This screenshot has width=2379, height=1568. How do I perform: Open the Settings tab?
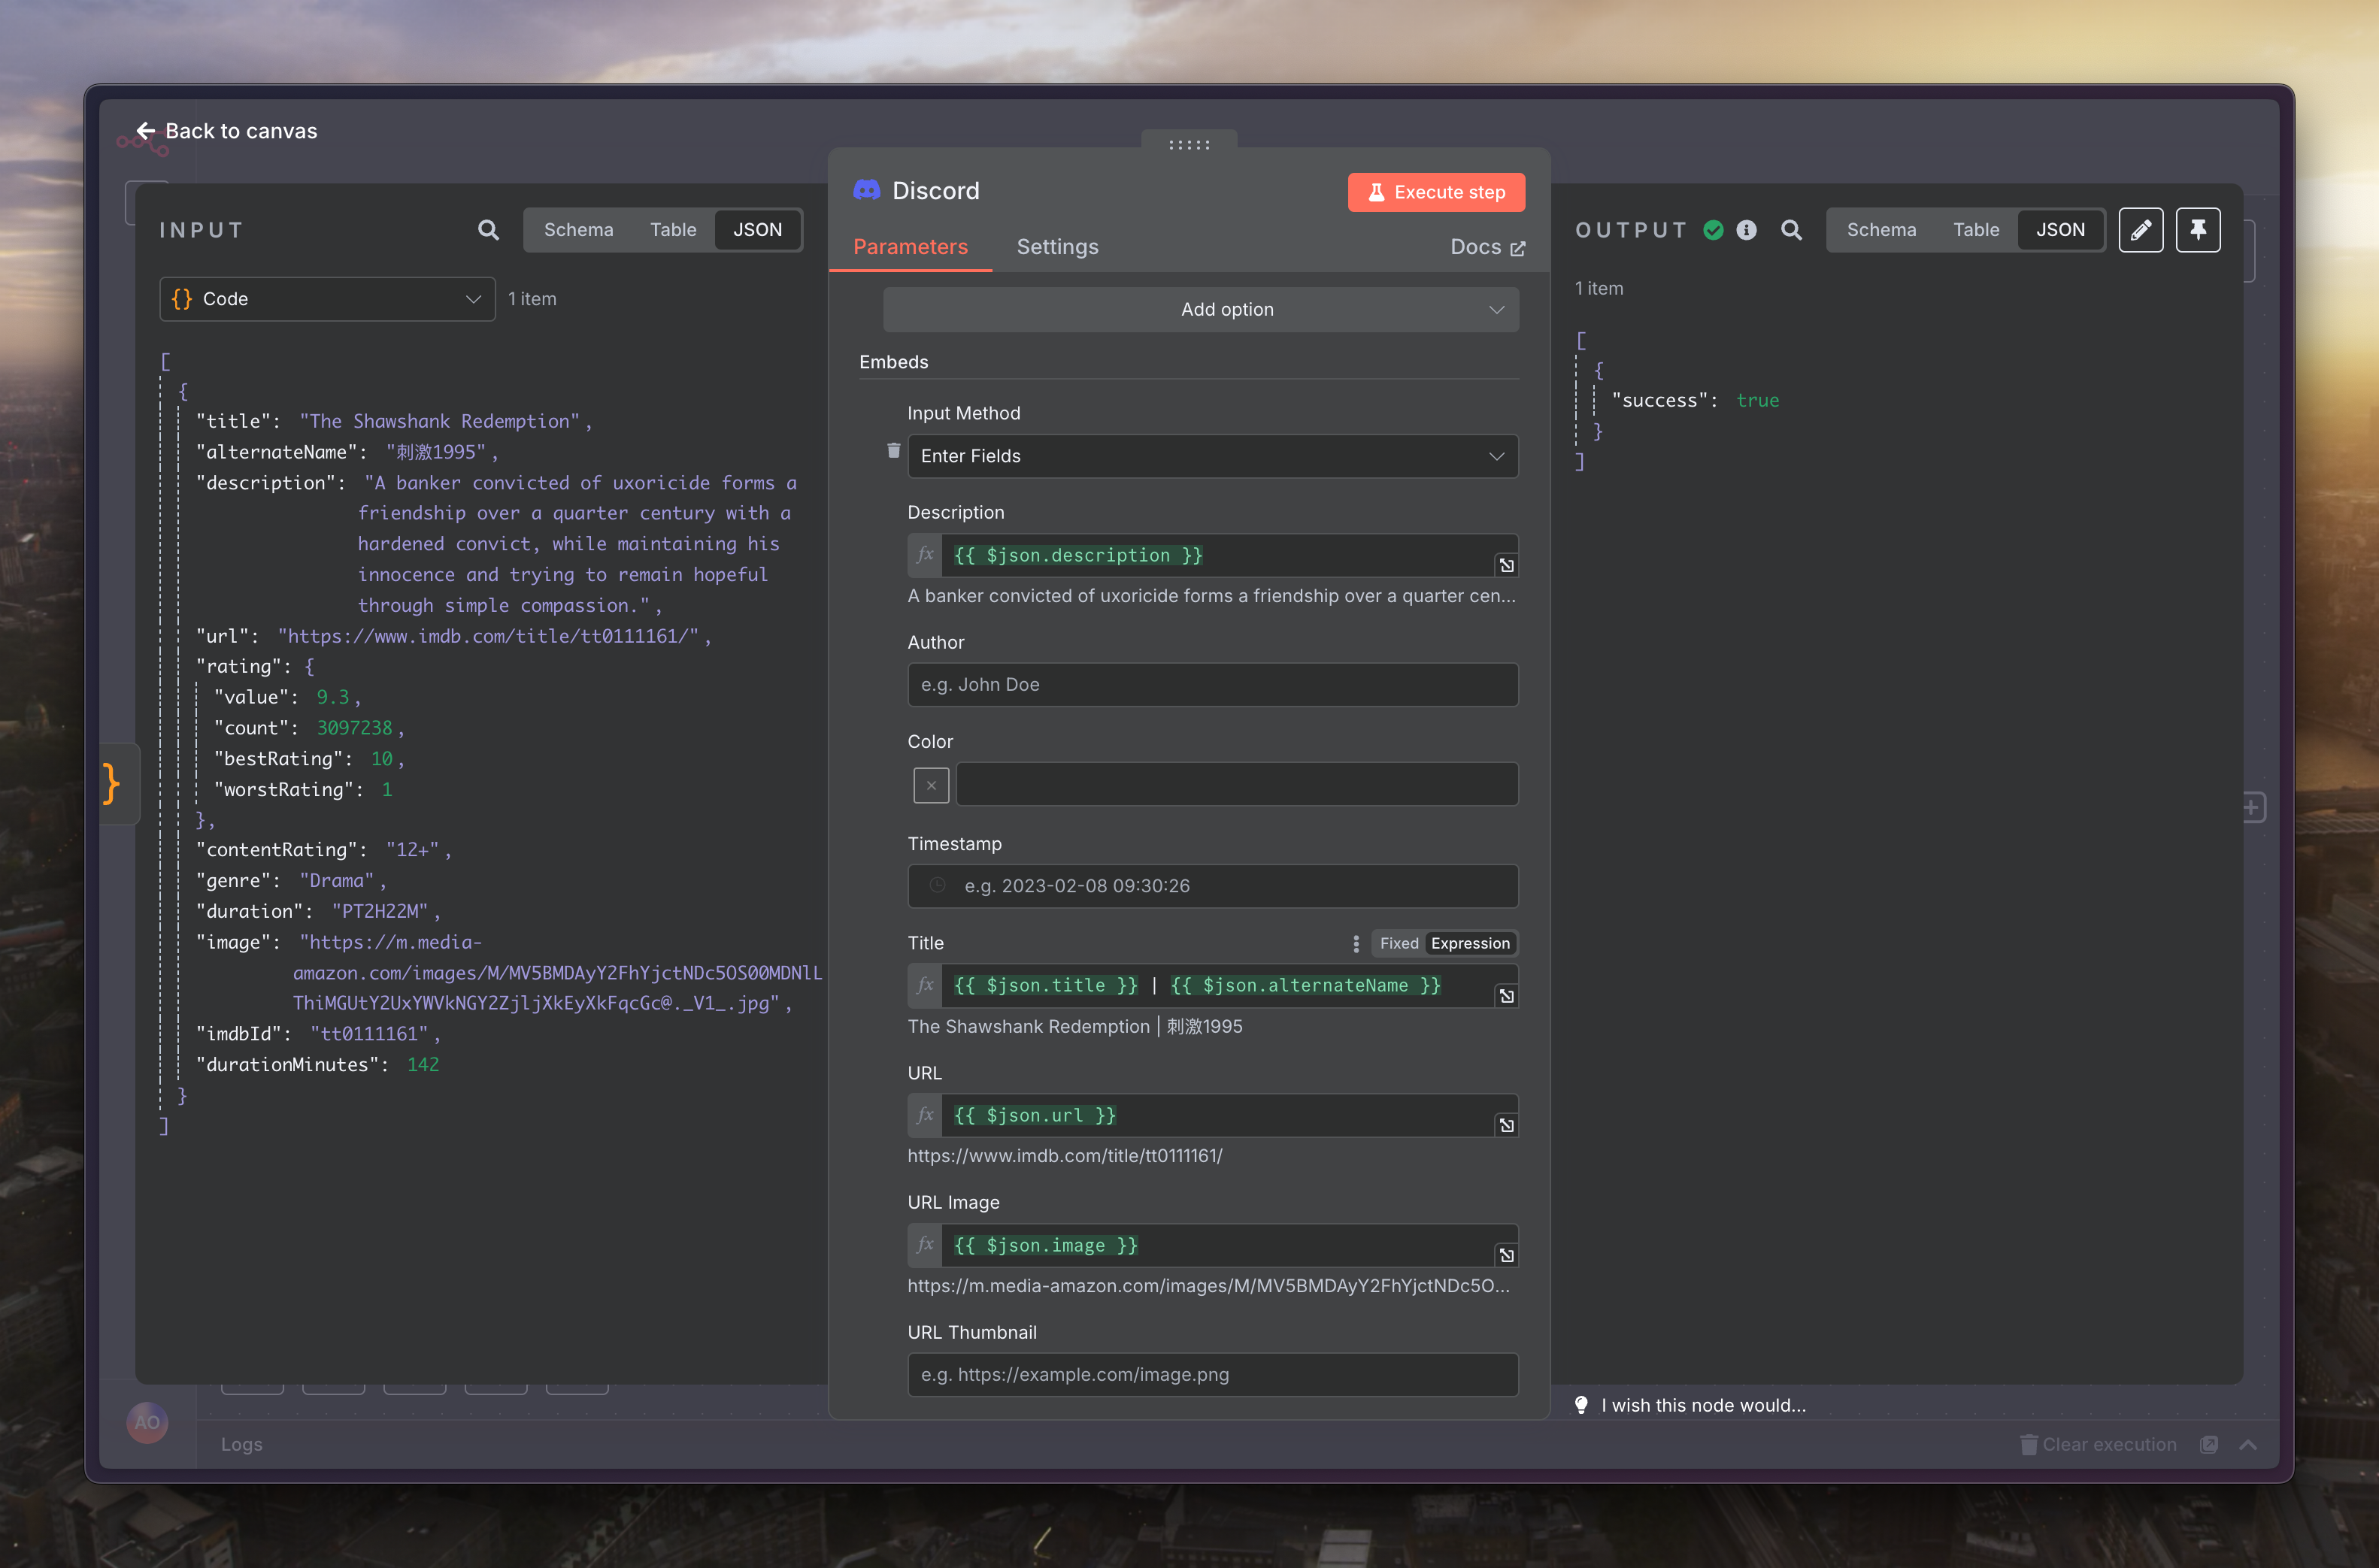click(1057, 247)
